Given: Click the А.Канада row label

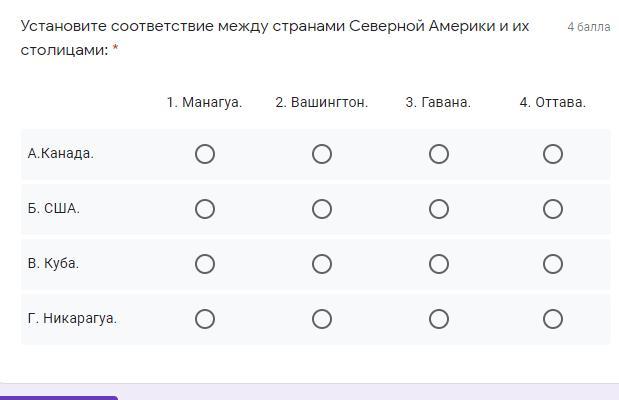Looking at the screenshot, I should tap(61, 153).
